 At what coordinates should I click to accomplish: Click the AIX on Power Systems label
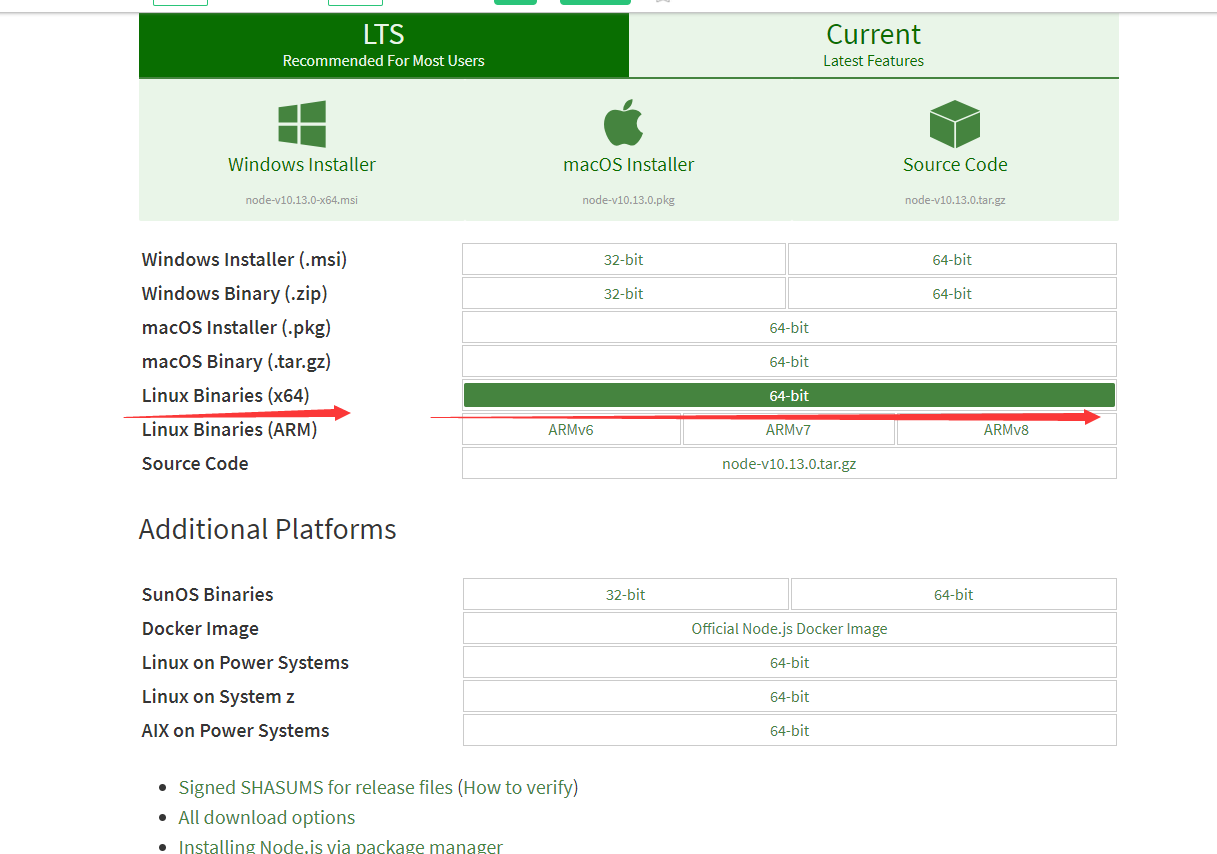pos(235,730)
